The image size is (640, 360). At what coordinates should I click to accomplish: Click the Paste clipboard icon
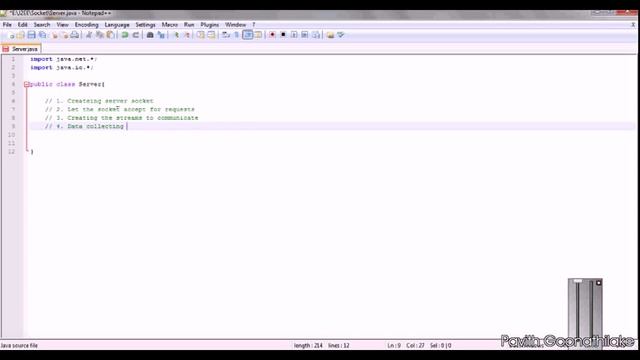click(x=110, y=35)
